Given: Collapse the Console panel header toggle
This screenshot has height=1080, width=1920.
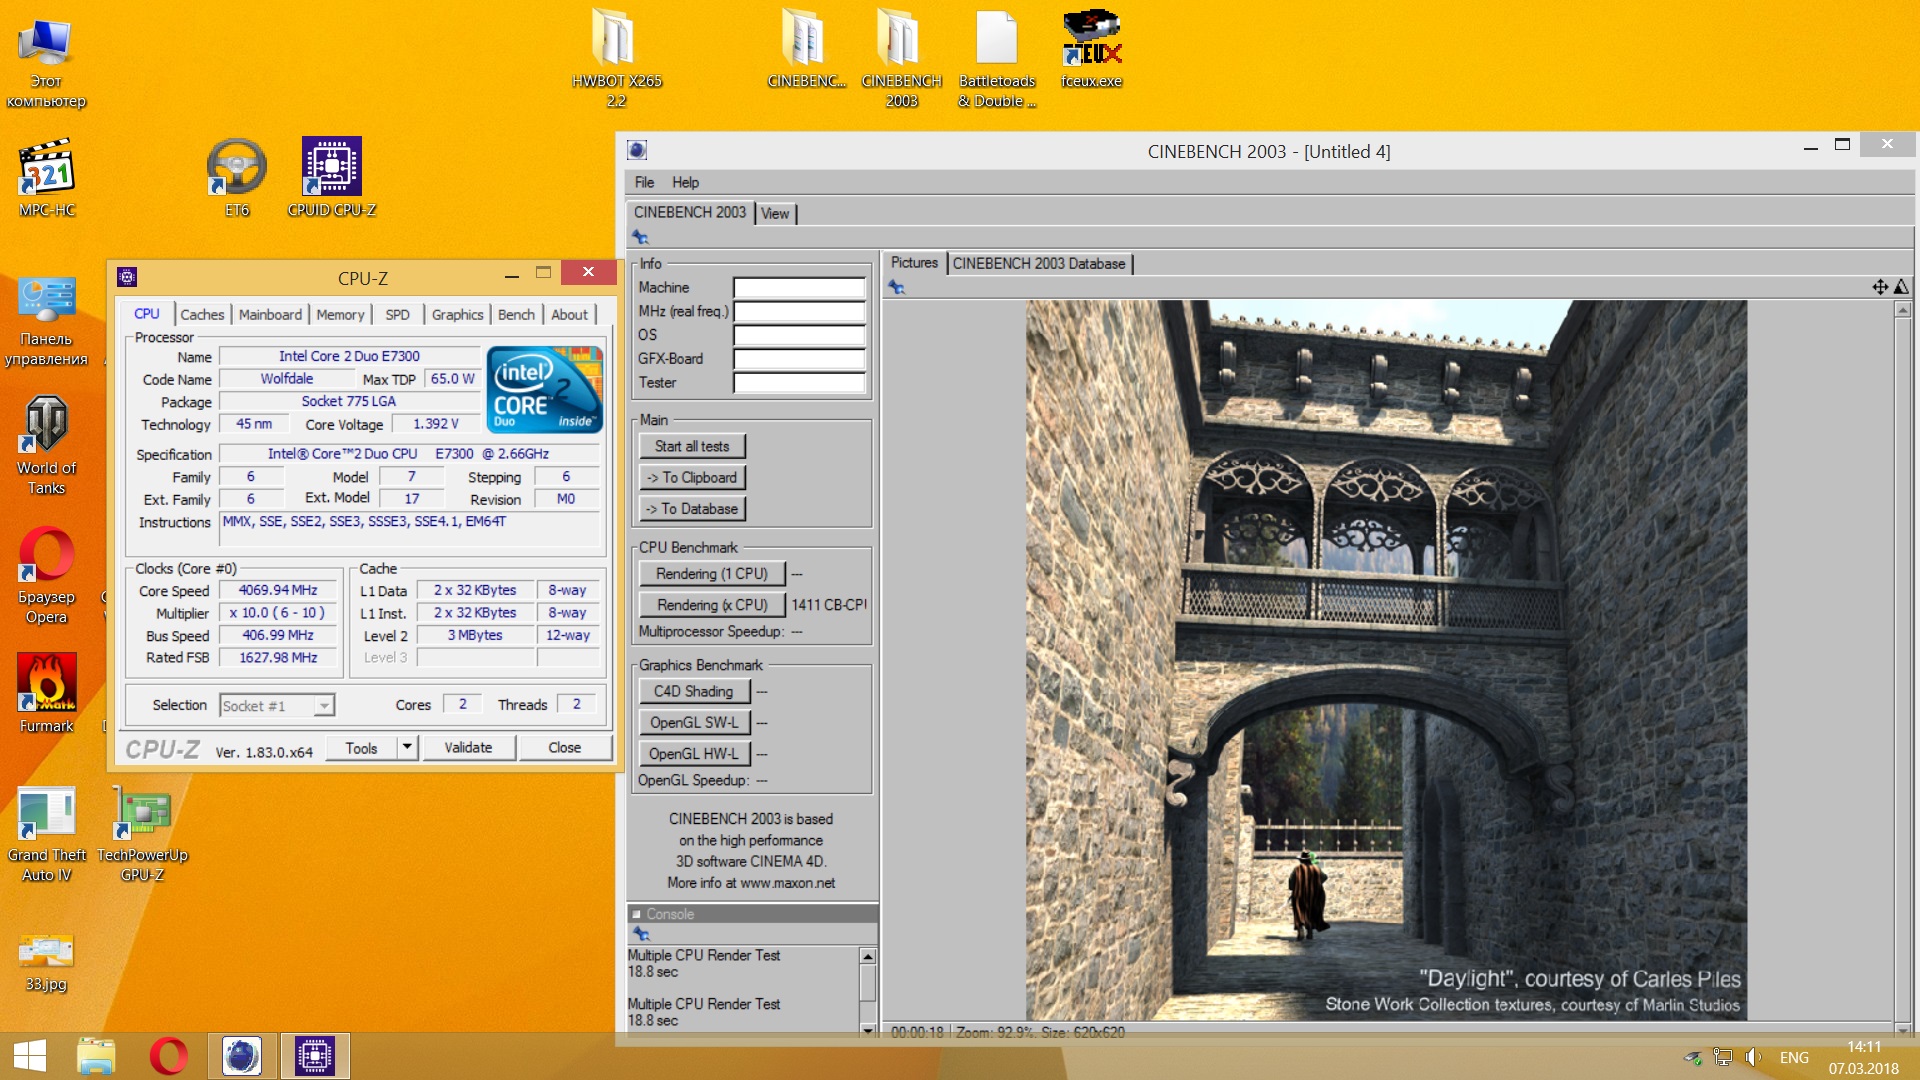Looking at the screenshot, I should coord(636,914).
